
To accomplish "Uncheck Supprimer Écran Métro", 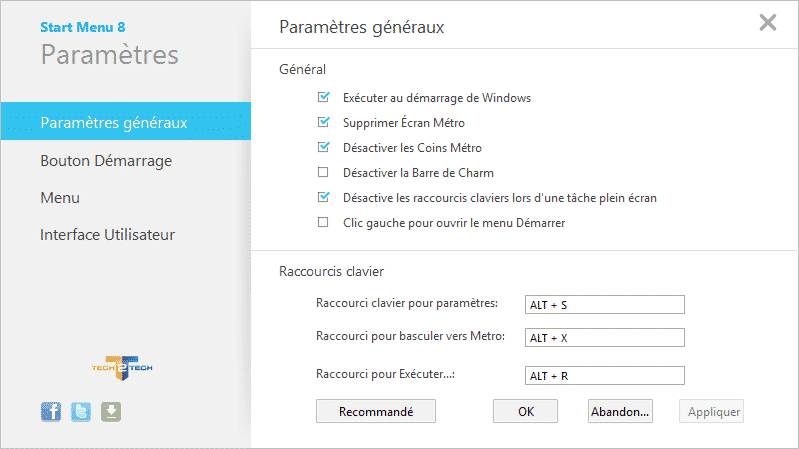I will [x=323, y=122].
